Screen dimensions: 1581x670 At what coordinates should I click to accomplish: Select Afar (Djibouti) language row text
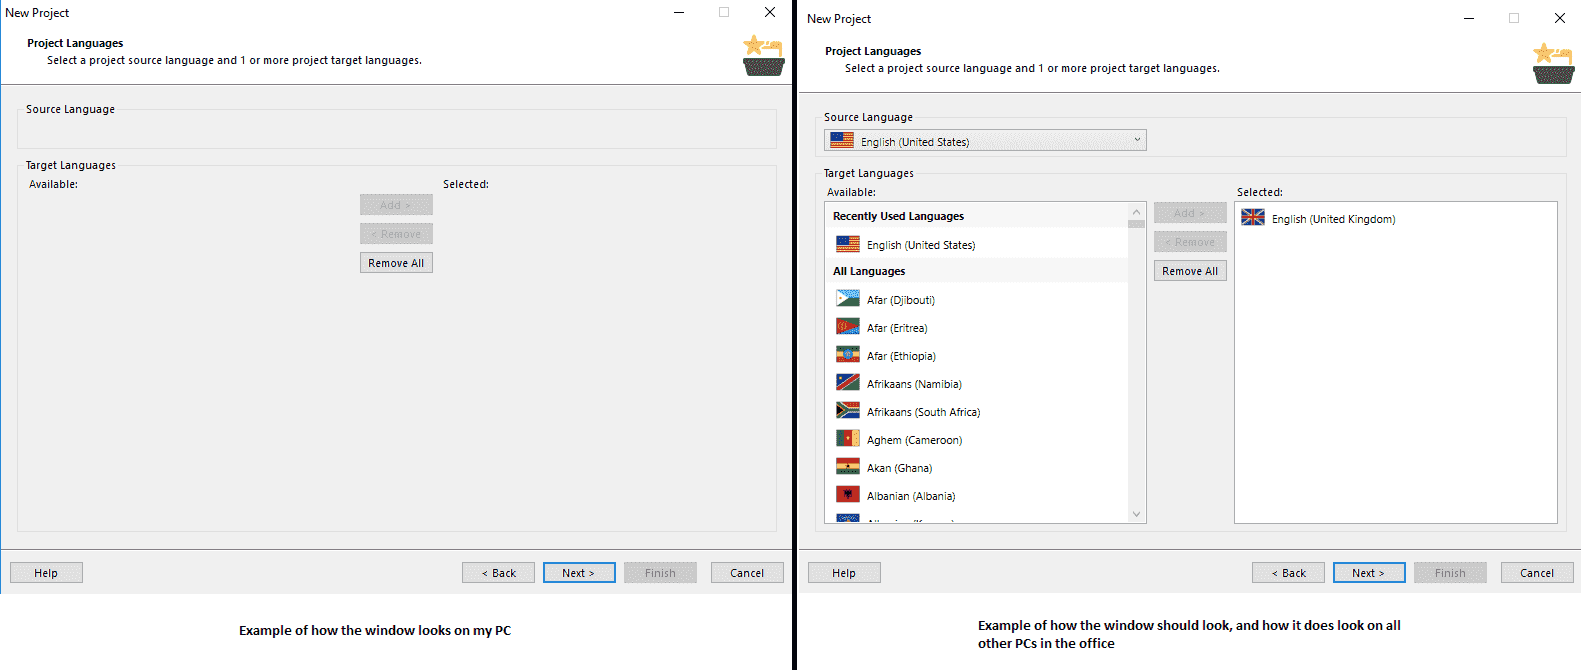[x=901, y=300]
